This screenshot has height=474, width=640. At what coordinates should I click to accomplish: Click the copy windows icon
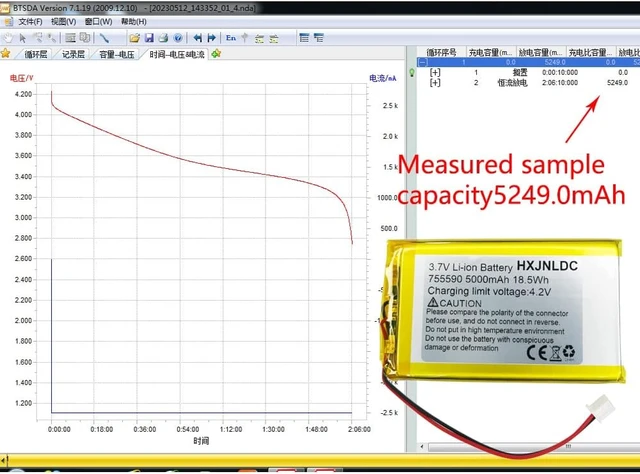point(85,38)
